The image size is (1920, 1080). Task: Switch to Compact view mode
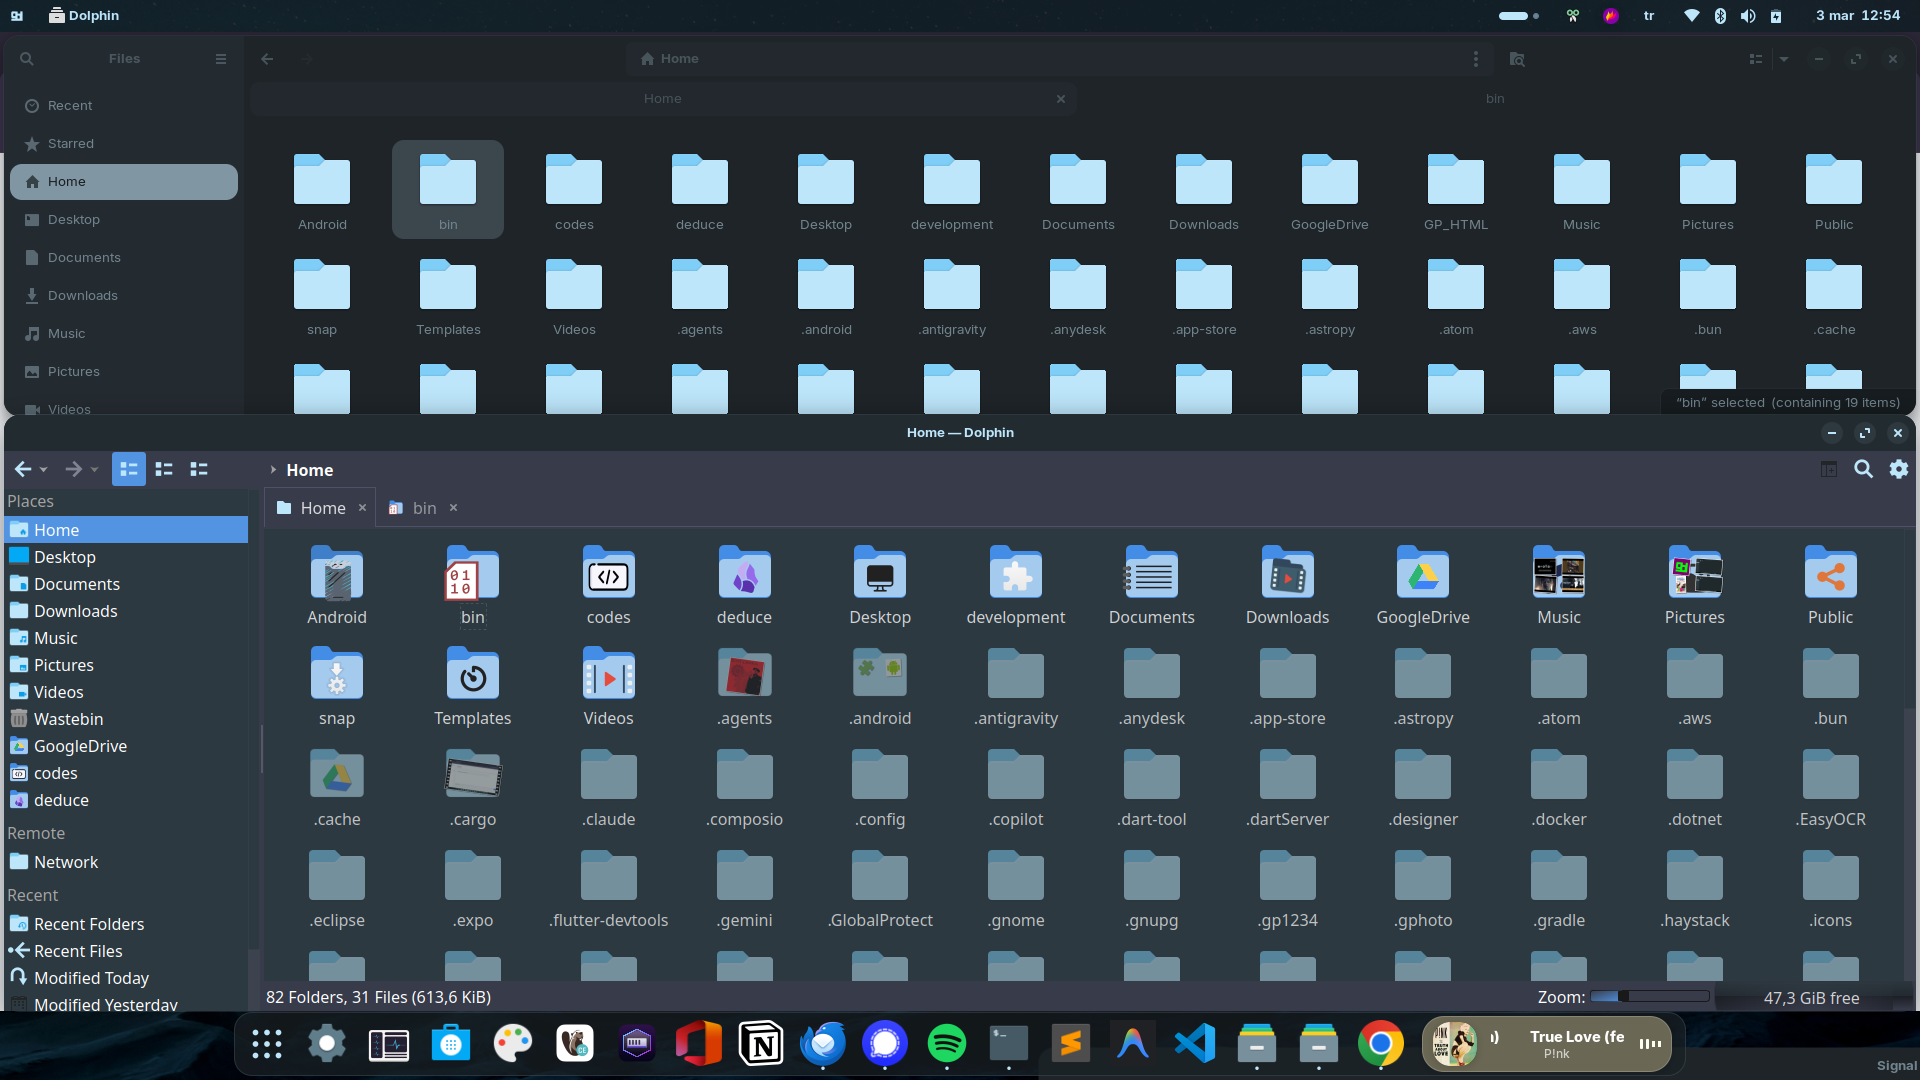coord(164,469)
